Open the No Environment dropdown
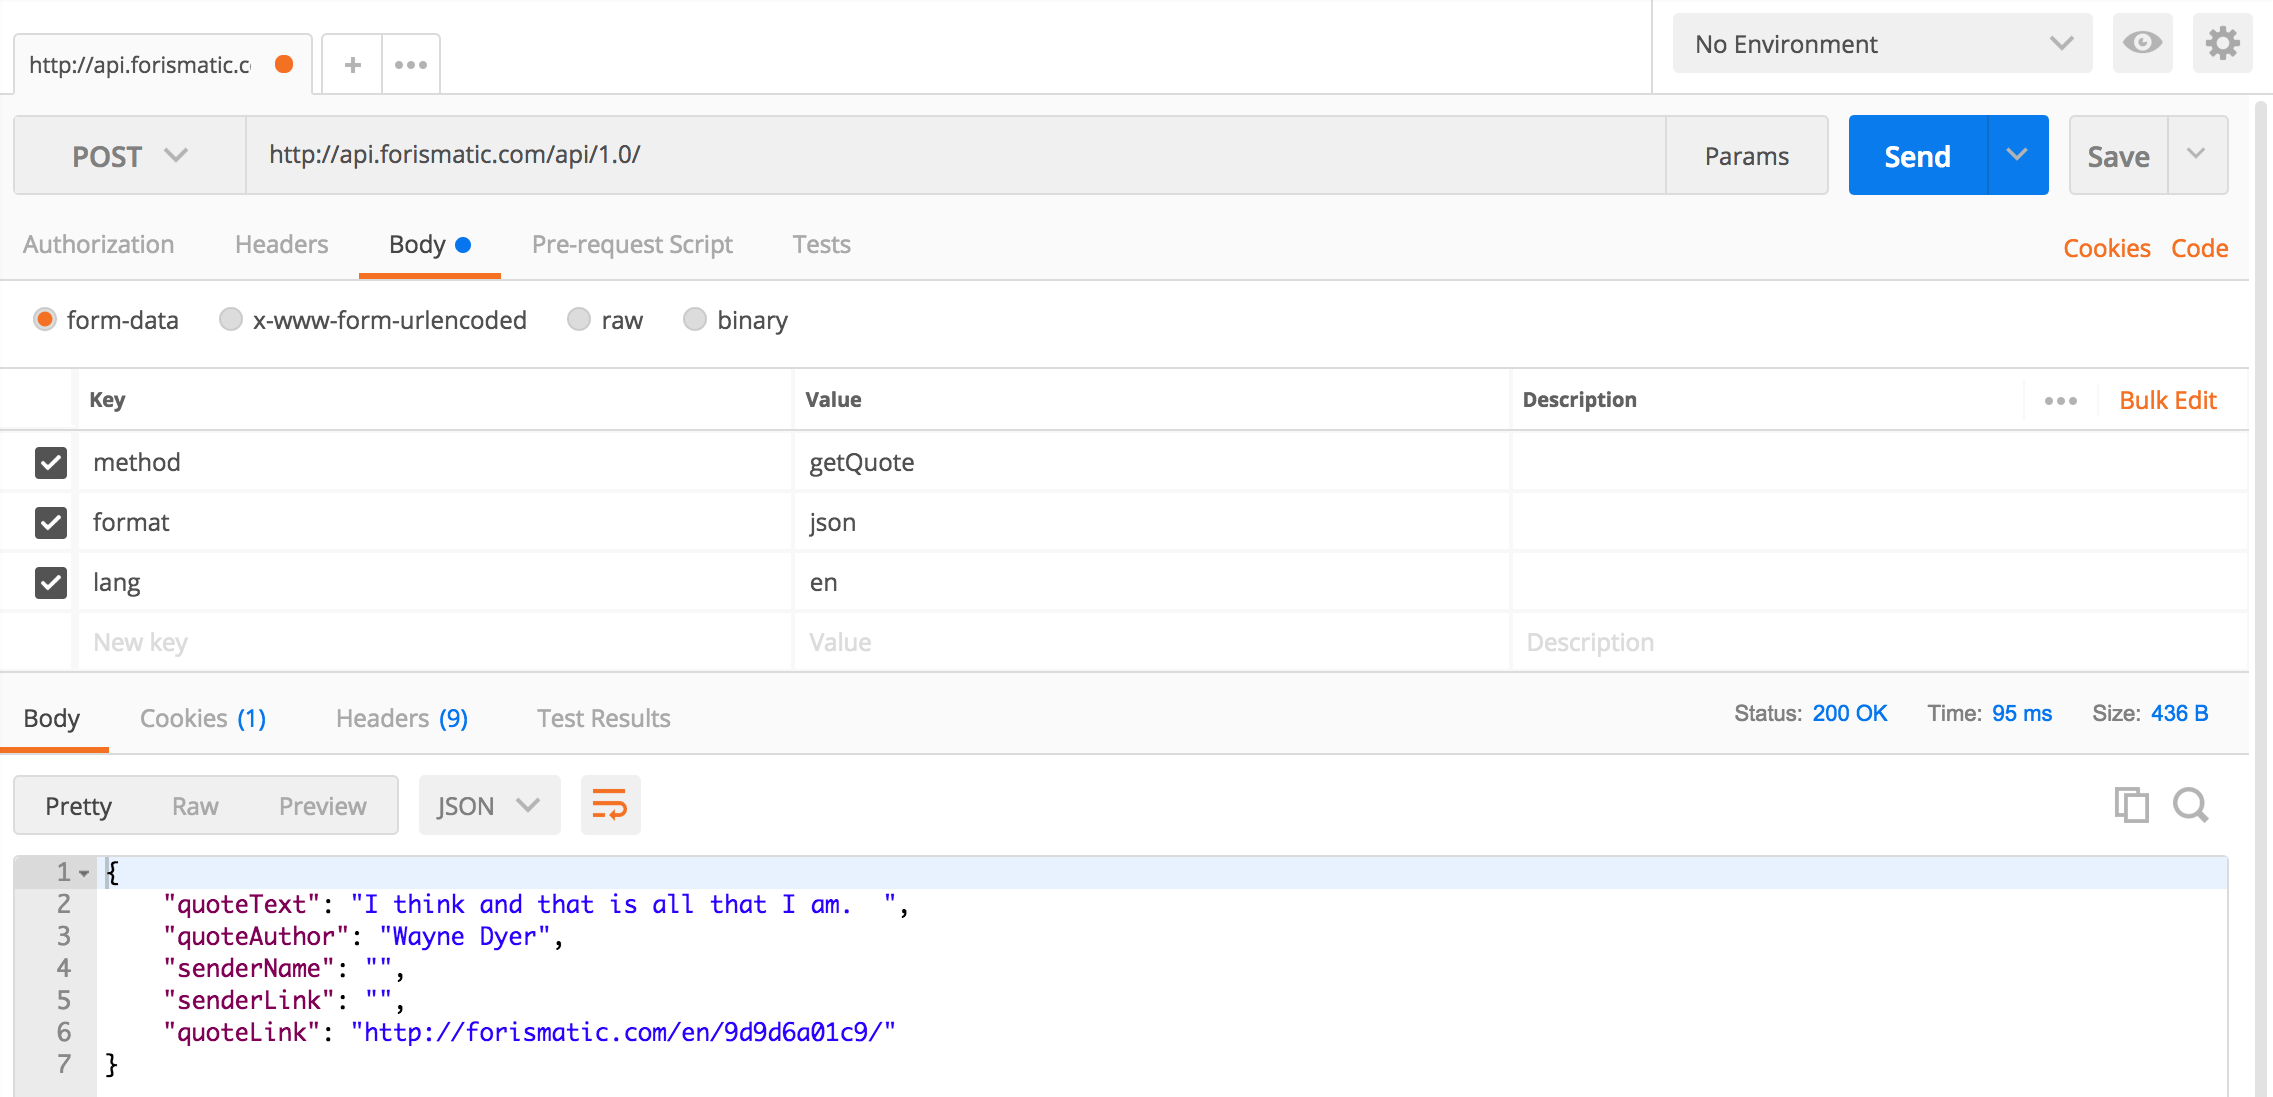Screen dimensions: 2273x1097 (1882, 44)
